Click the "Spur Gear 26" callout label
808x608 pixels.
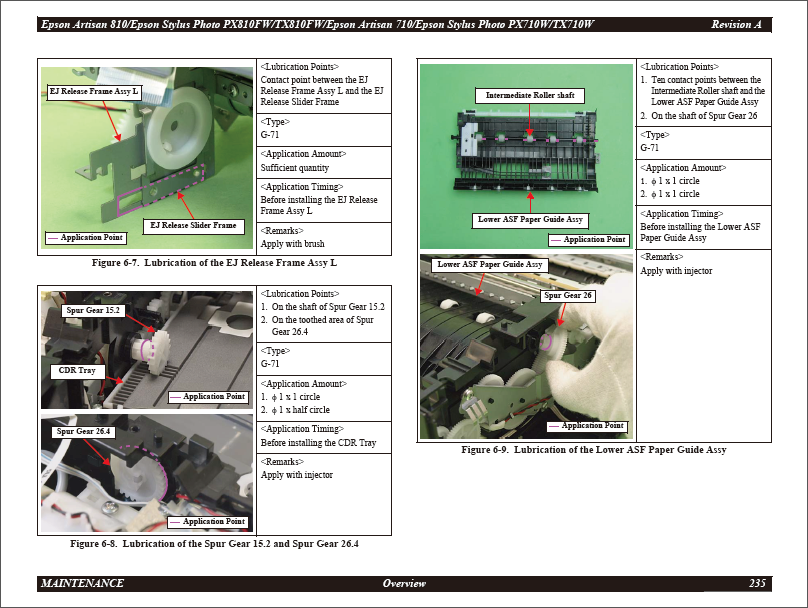point(567,296)
